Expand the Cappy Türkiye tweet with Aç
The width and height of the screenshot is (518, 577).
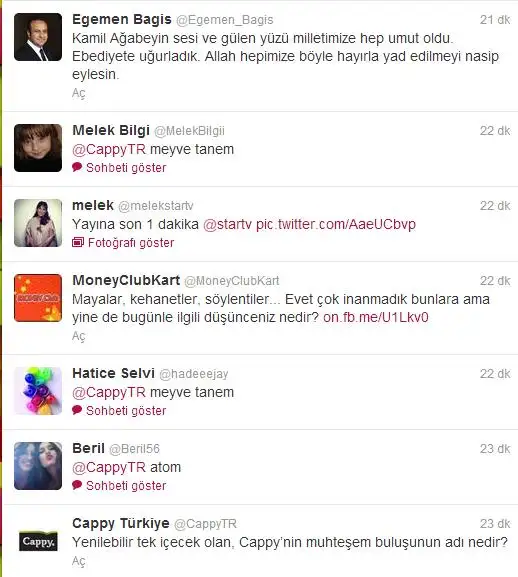coord(79,561)
